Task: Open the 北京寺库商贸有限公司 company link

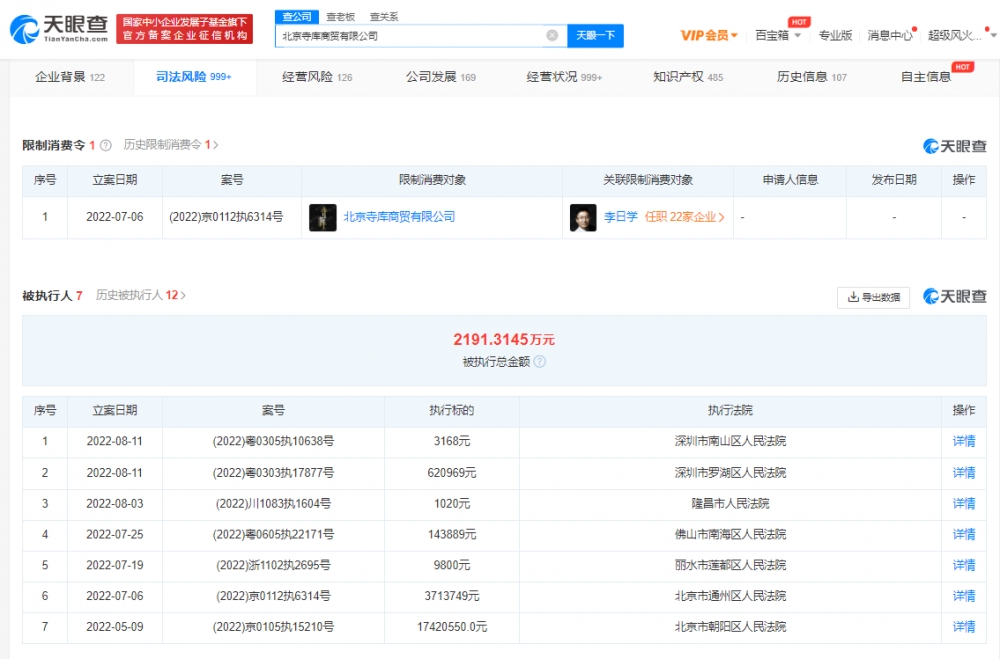Action: pos(399,218)
